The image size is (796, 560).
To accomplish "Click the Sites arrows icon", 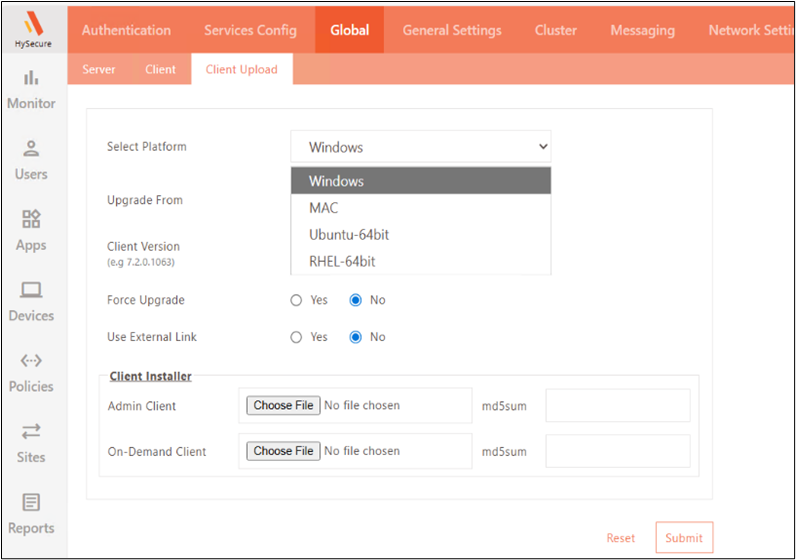I will point(31,431).
